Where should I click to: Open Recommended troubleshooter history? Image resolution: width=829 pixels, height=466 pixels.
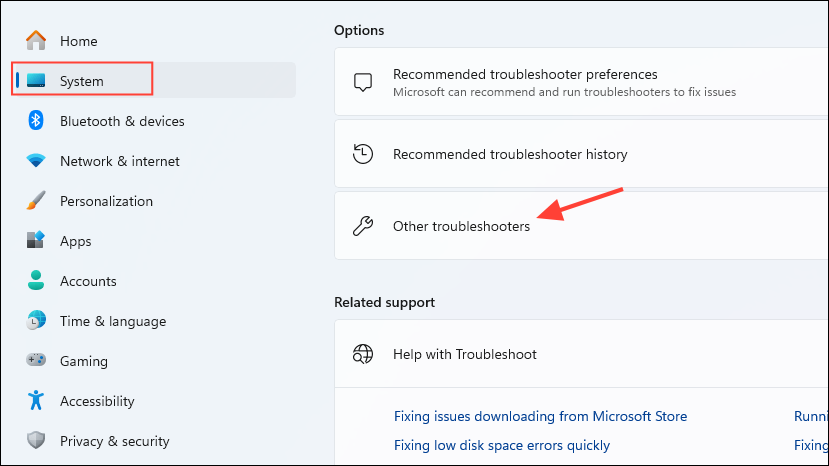(x=510, y=154)
